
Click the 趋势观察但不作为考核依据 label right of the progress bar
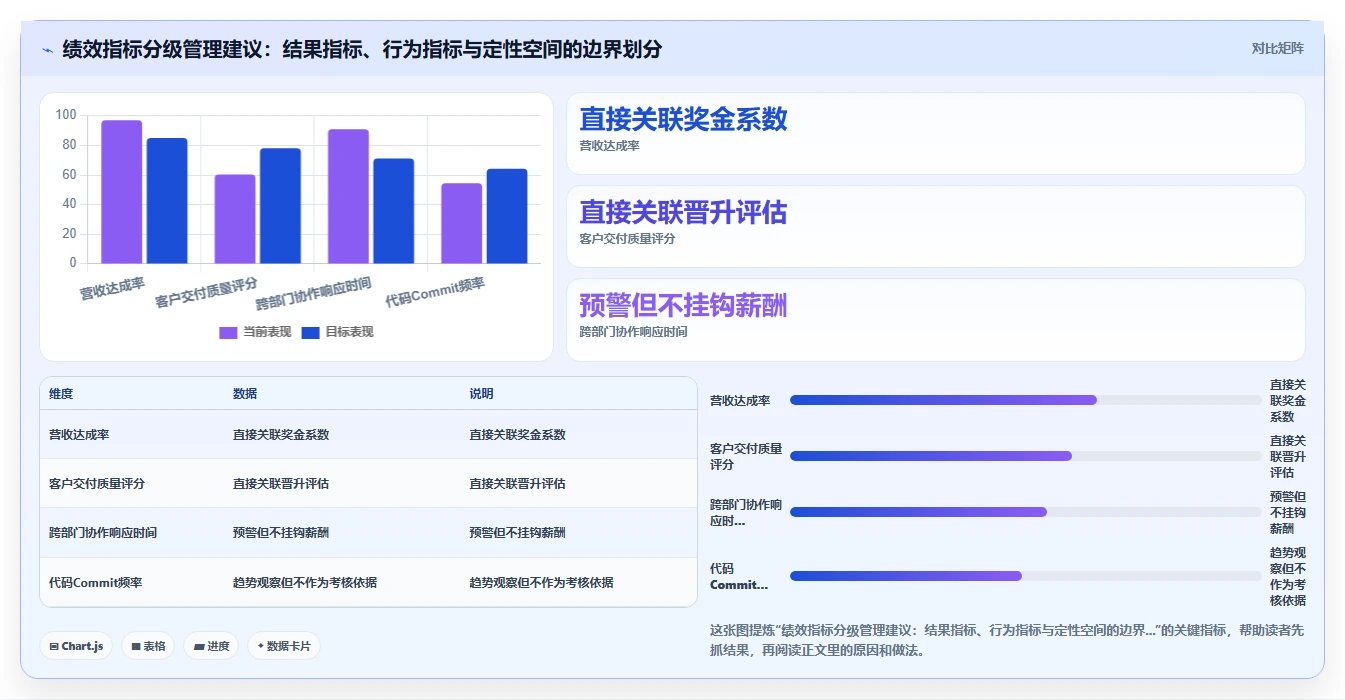pyautogui.click(x=1288, y=577)
